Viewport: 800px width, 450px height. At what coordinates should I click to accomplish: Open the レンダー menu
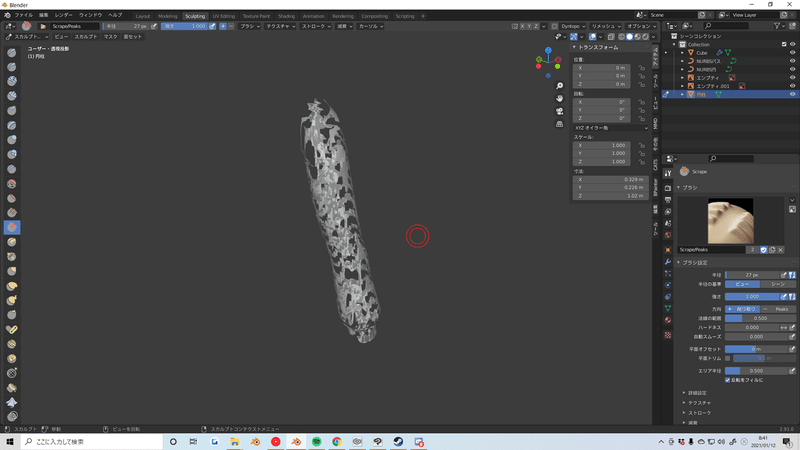63,15
